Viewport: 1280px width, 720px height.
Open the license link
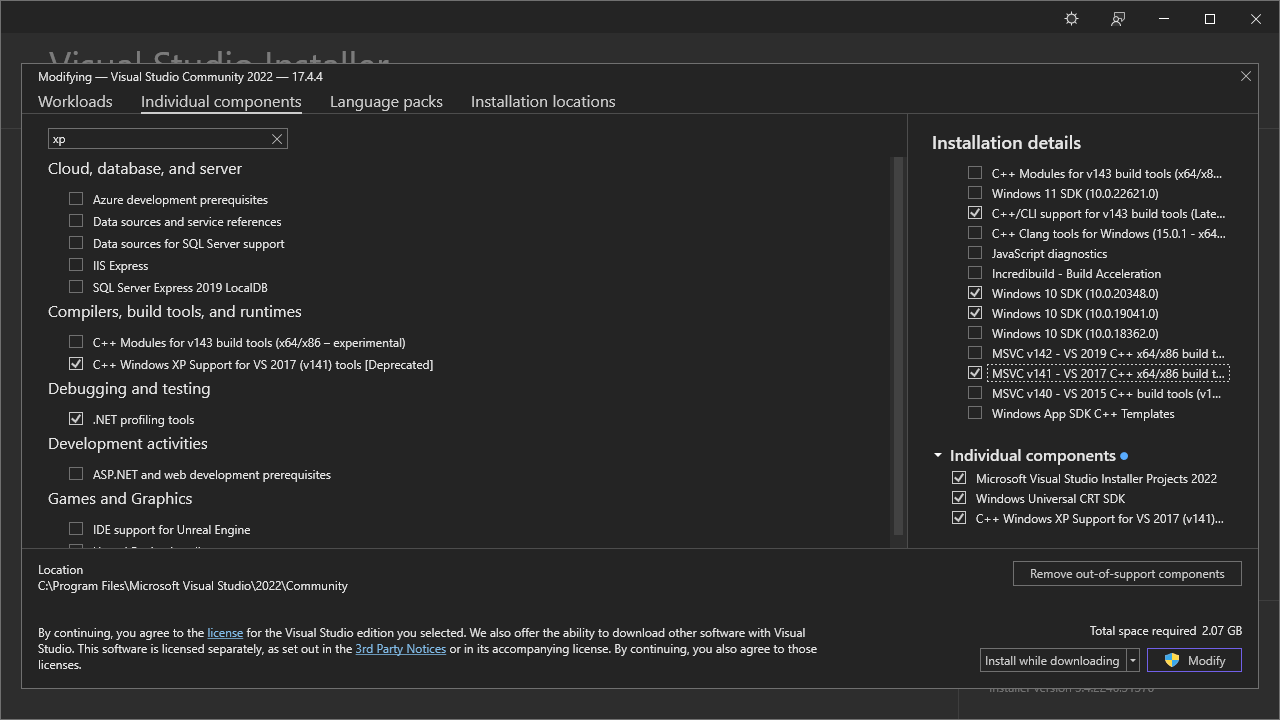click(225, 632)
